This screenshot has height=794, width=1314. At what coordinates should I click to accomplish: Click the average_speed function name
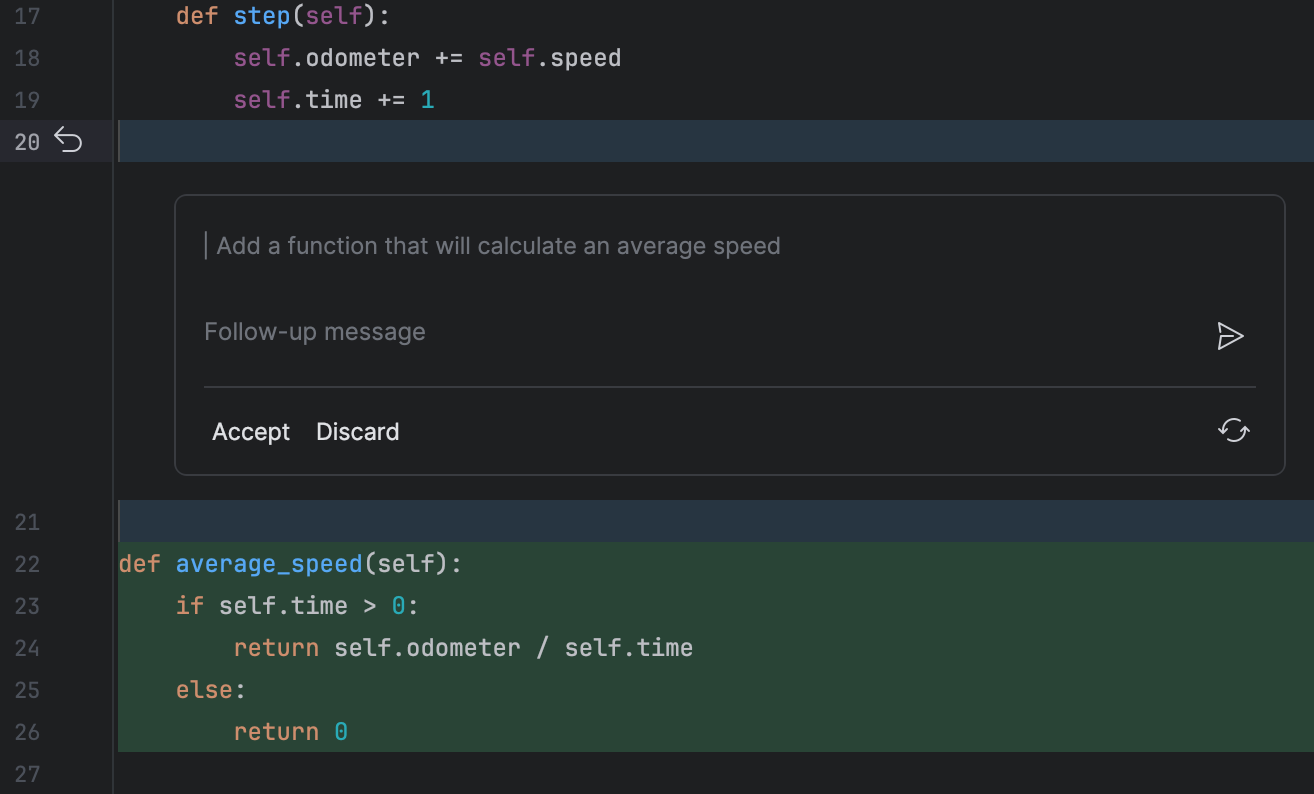(x=269, y=564)
